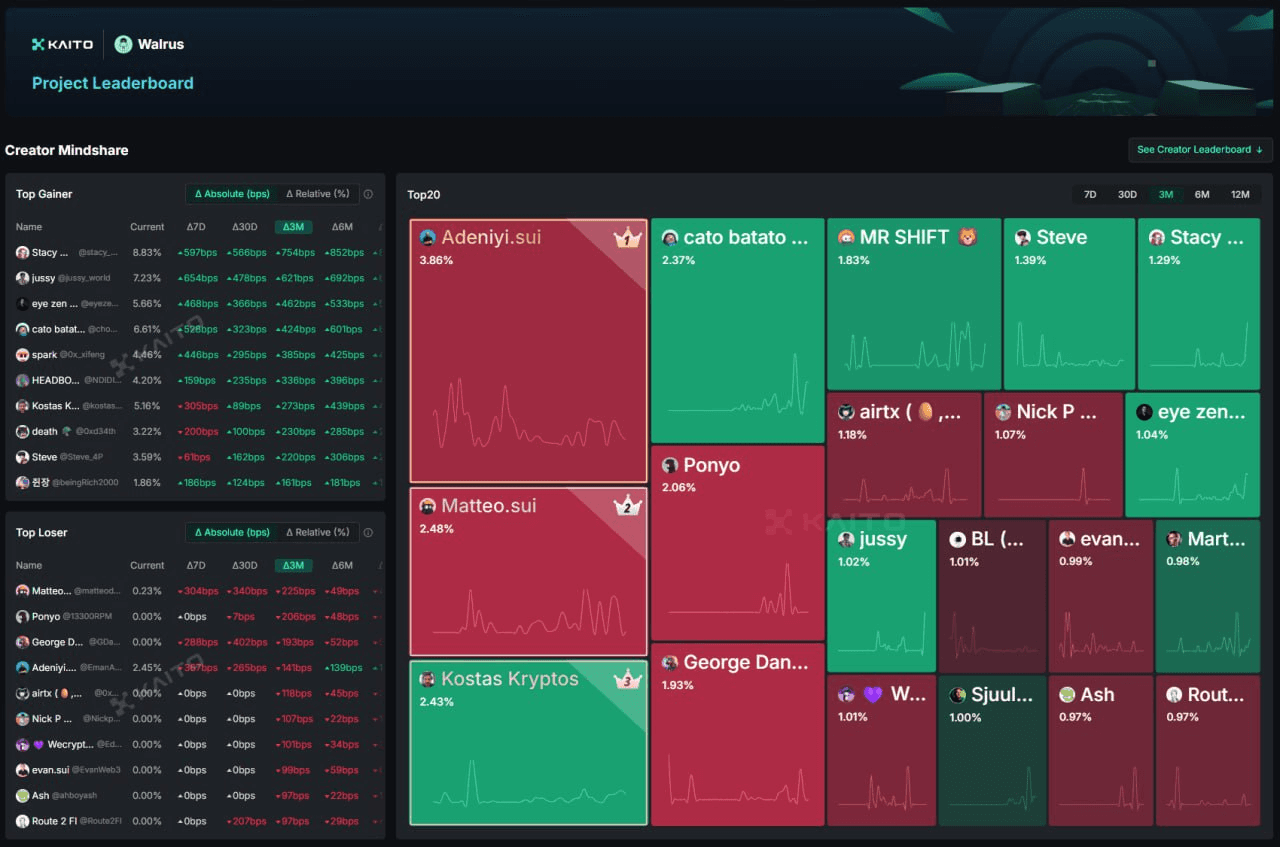The height and width of the screenshot is (847, 1280).
Task: Open the Ponyo 2.06% treemap tile
Action: click(738, 543)
